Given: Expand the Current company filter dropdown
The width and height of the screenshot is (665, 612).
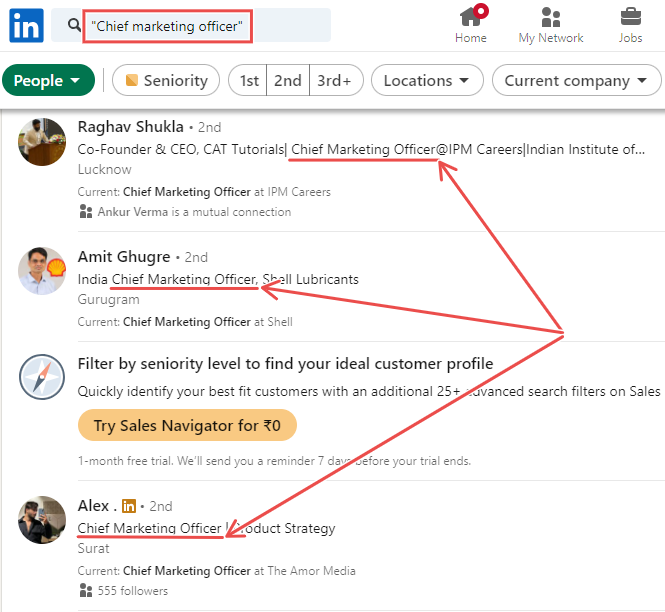Looking at the screenshot, I should pyautogui.click(x=576, y=80).
